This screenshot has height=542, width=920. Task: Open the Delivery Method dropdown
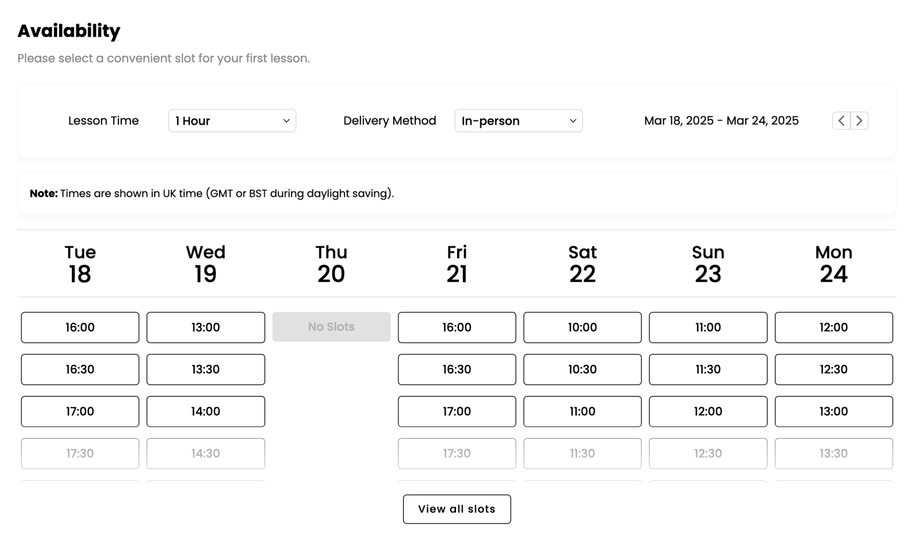click(518, 121)
